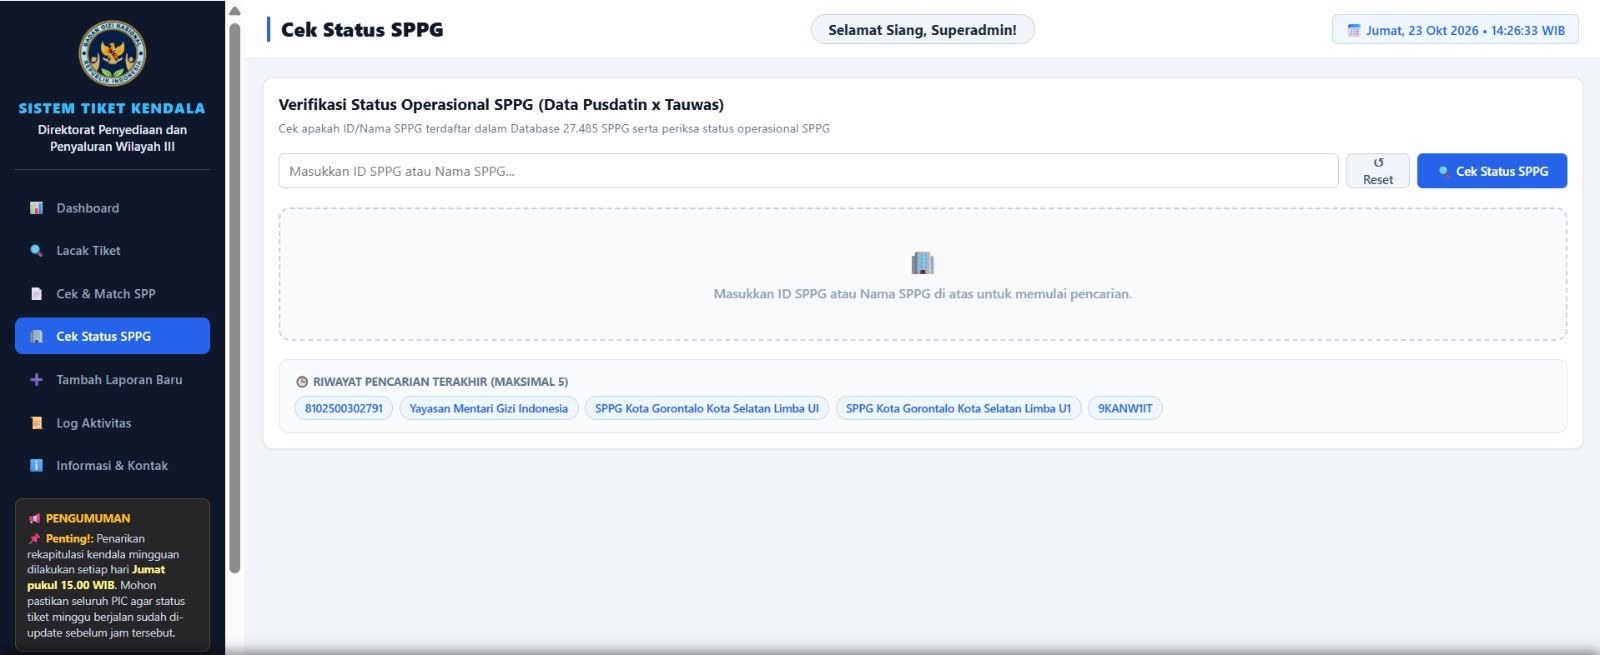Go to Lacak Tiket page
The height and width of the screenshot is (655, 1600).
[x=112, y=251]
